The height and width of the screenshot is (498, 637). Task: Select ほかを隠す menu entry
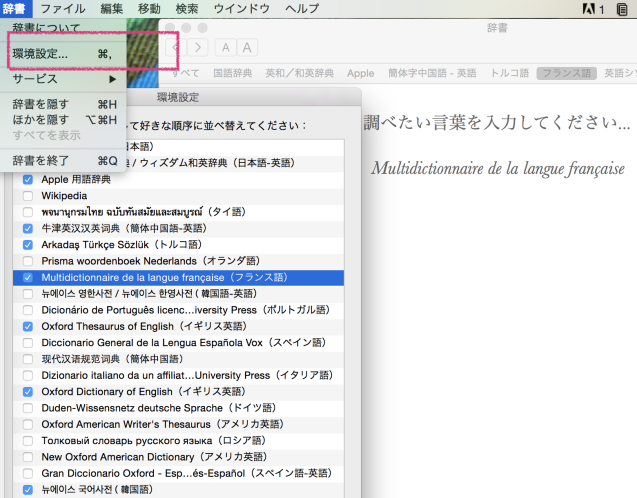tap(65, 120)
